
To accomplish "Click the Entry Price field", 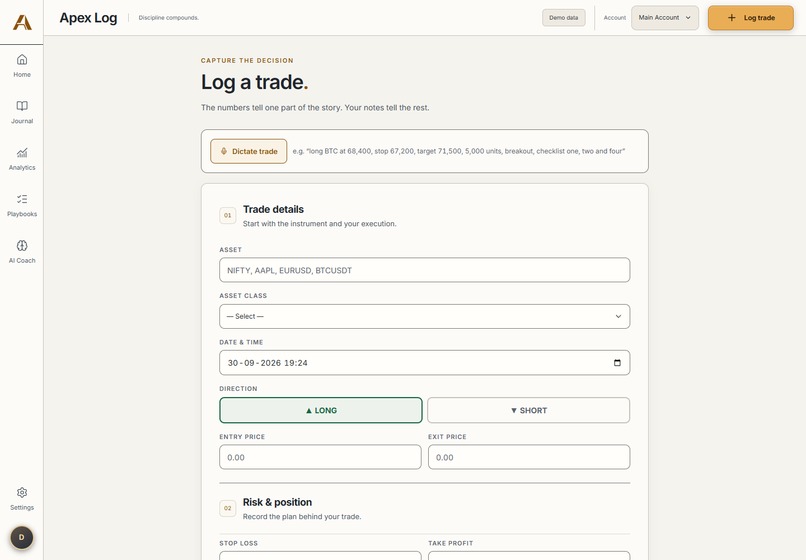I will [320, 457].
